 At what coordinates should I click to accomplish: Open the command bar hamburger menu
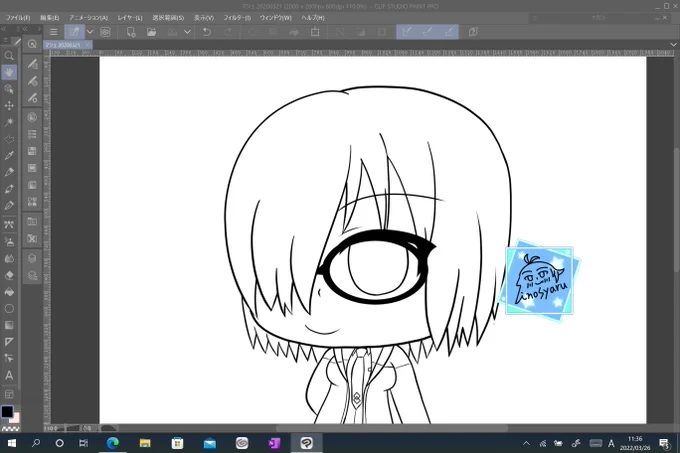pos(53,32)
